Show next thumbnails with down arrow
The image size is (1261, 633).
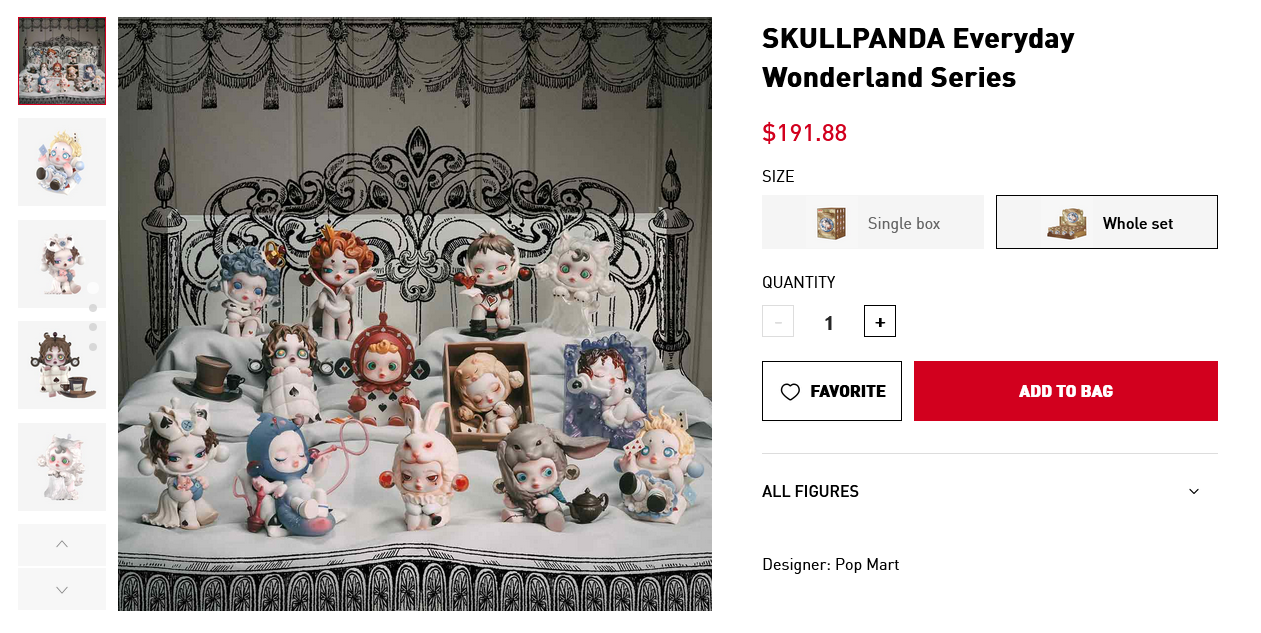pos(62,589)
